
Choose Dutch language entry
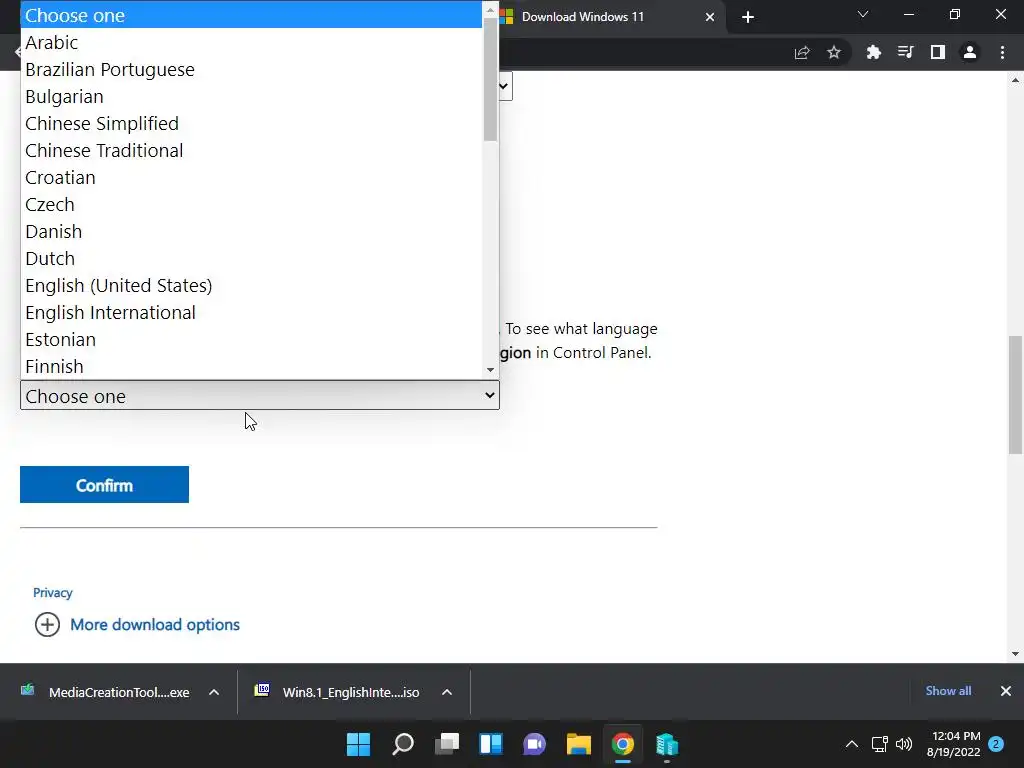[251, 259]
